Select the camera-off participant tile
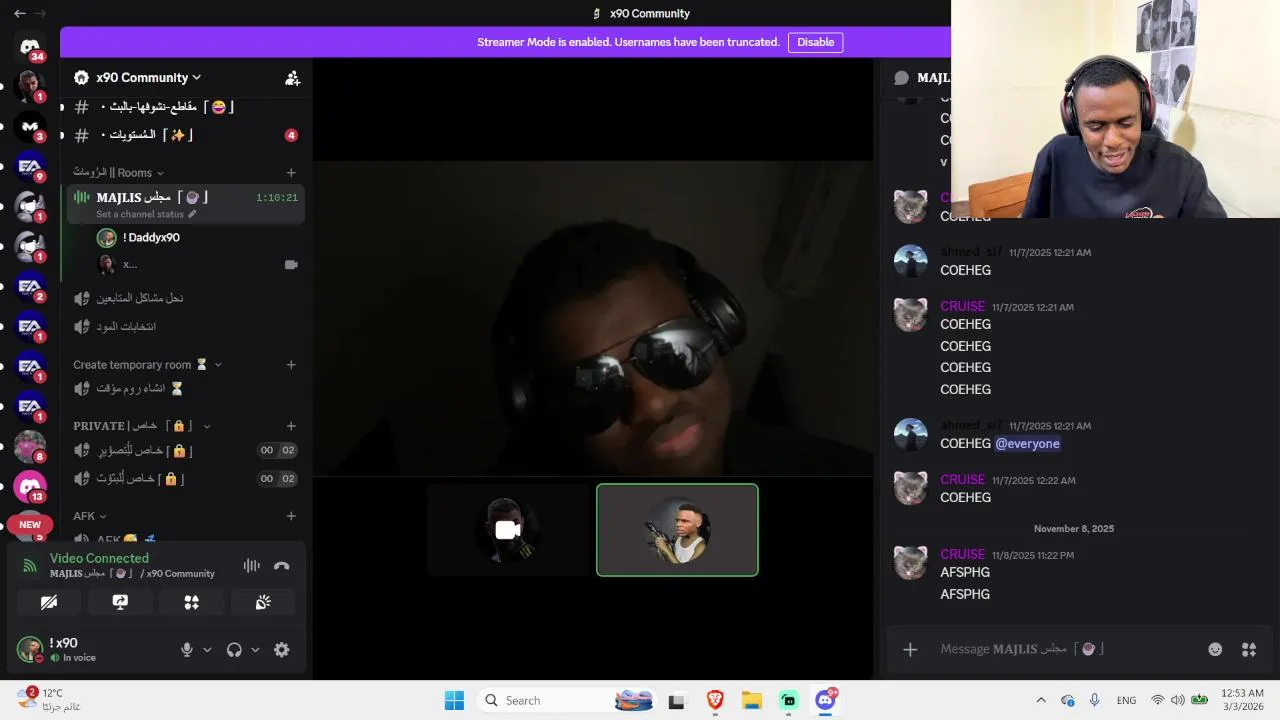Screen dimensions: 1280x720 [x=508, y=530]
